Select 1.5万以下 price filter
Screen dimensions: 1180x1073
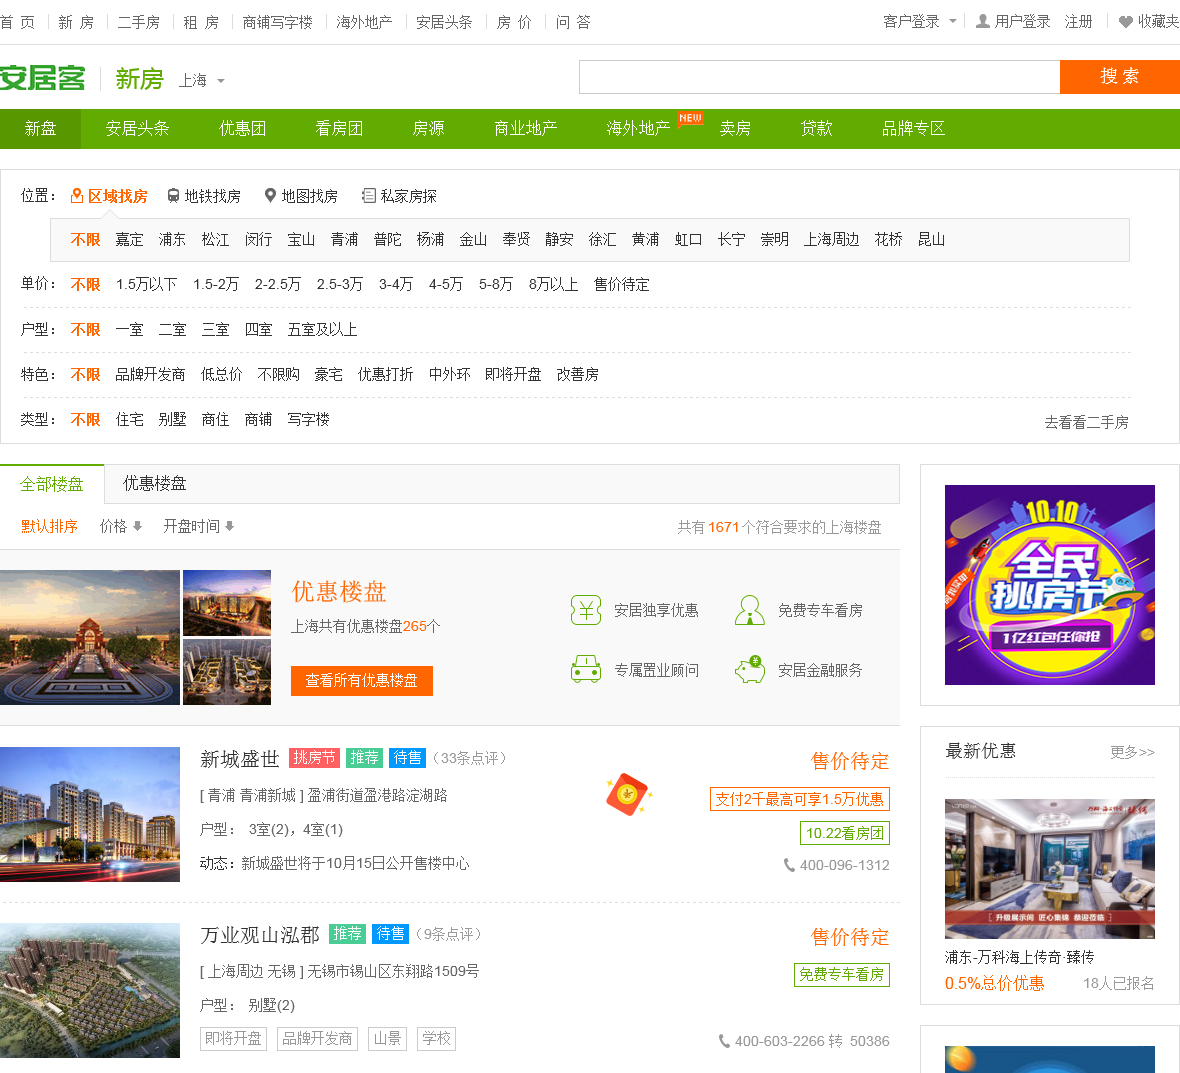147,284
